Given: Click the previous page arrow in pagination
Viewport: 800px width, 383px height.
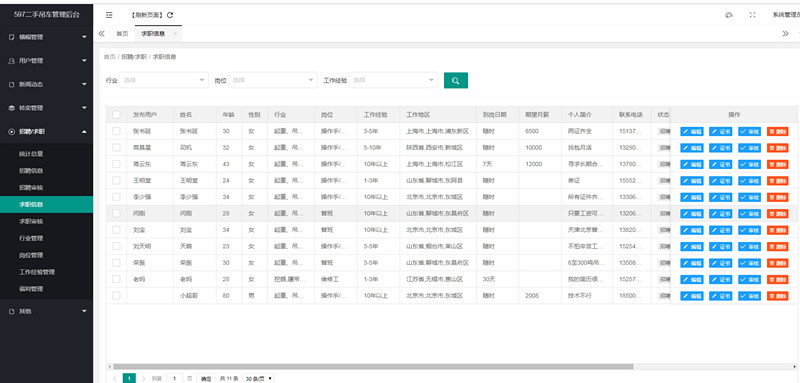Looking at the screenshot, I should tap(115, 378).
